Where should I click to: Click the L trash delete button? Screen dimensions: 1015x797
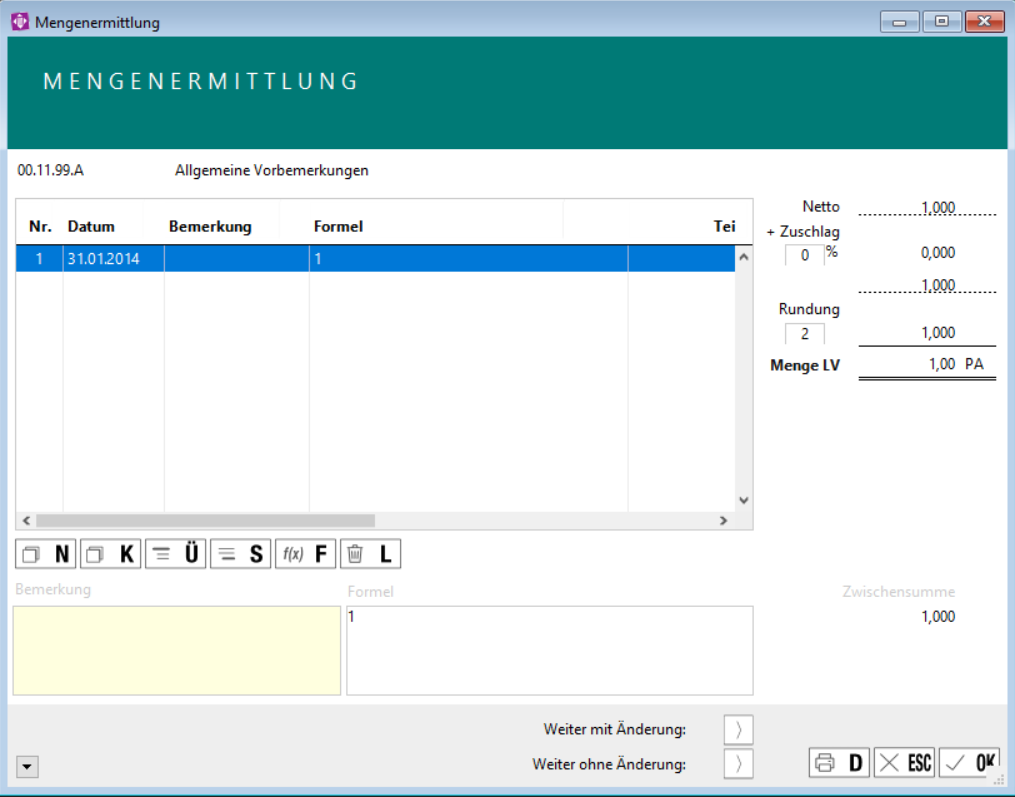coord(371,554)
